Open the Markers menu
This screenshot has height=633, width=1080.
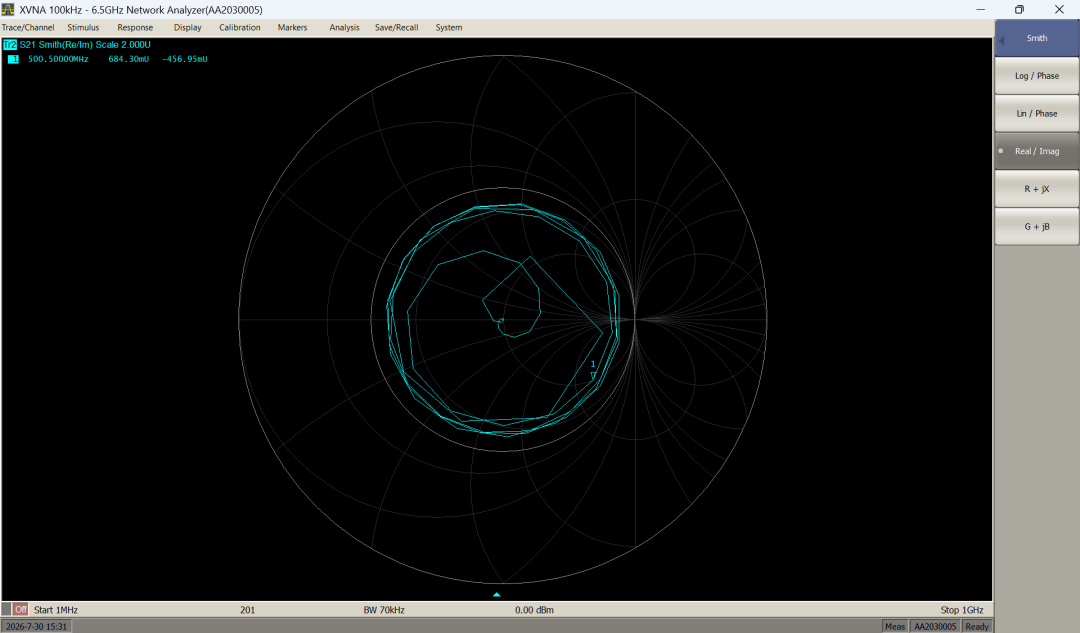pyautogui.click(x=292, y=28)
